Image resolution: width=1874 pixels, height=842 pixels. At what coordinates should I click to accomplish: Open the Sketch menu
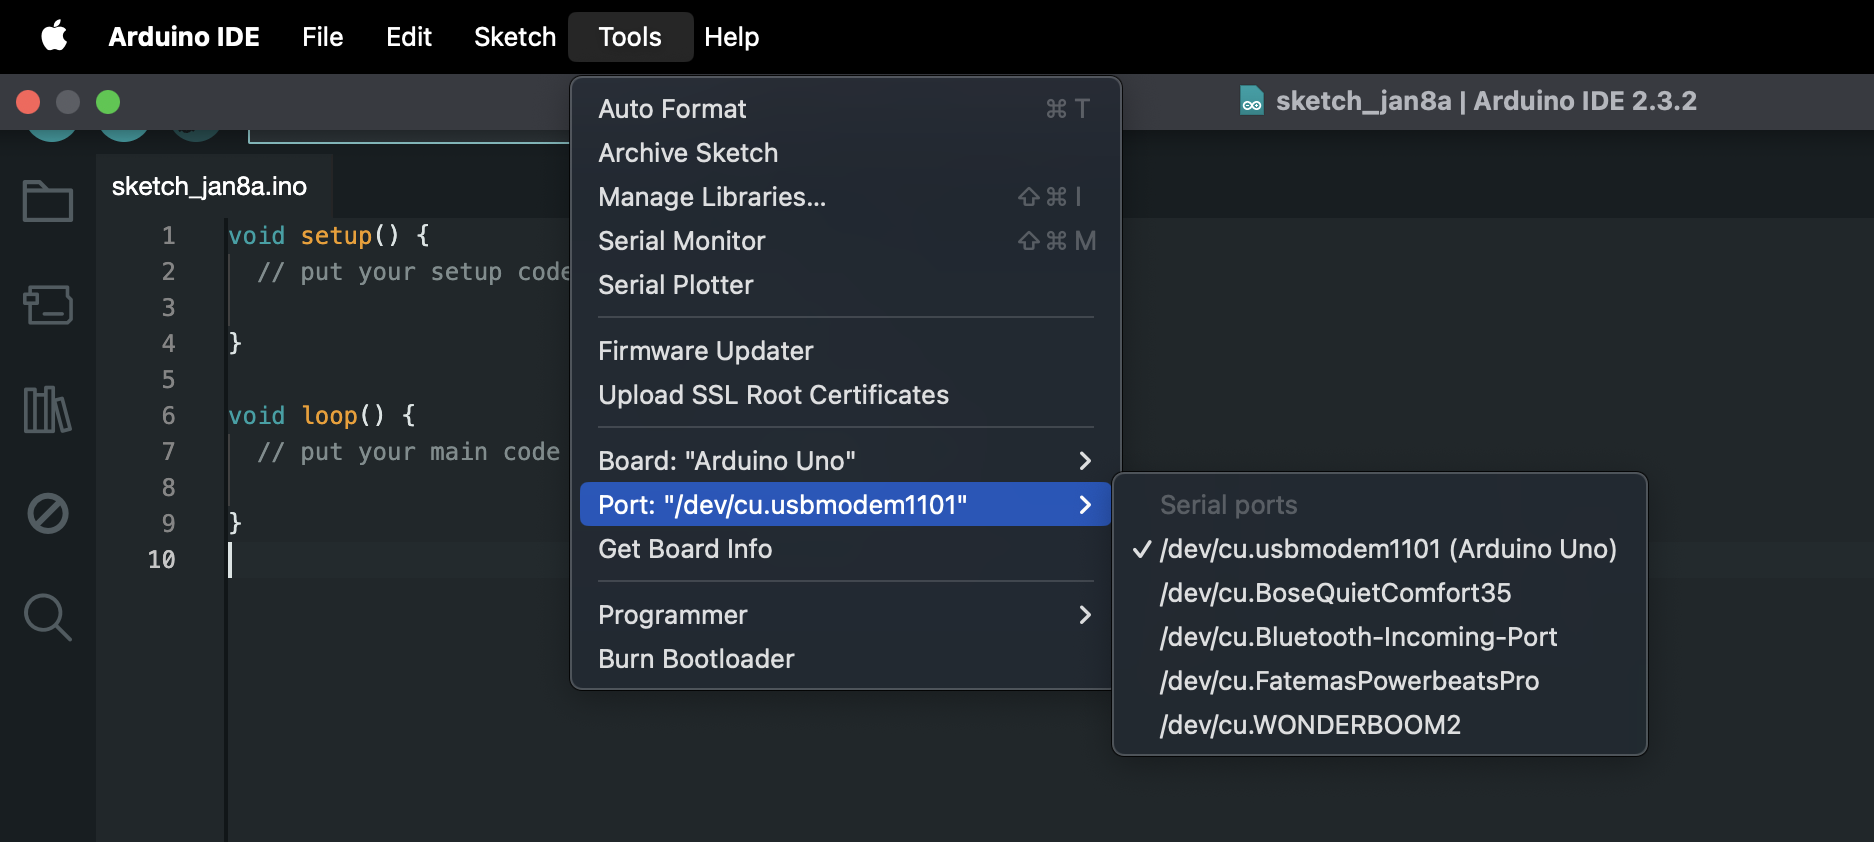click(x=515, y=37)
